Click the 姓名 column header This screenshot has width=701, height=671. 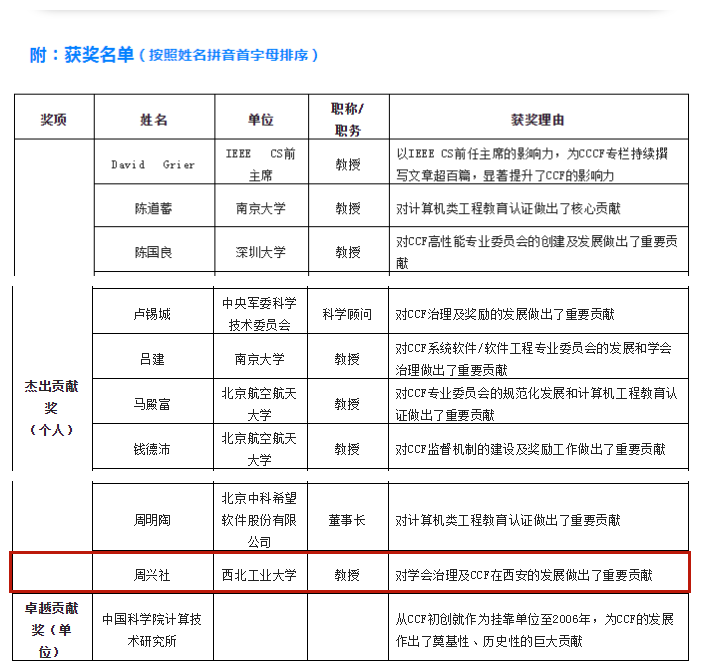click(153, 120)
